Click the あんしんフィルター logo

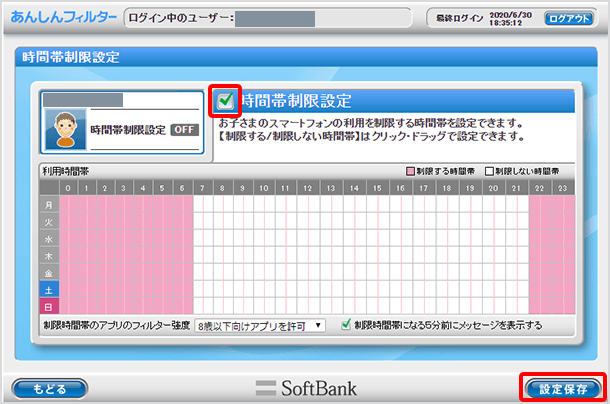tap(62, 18)
